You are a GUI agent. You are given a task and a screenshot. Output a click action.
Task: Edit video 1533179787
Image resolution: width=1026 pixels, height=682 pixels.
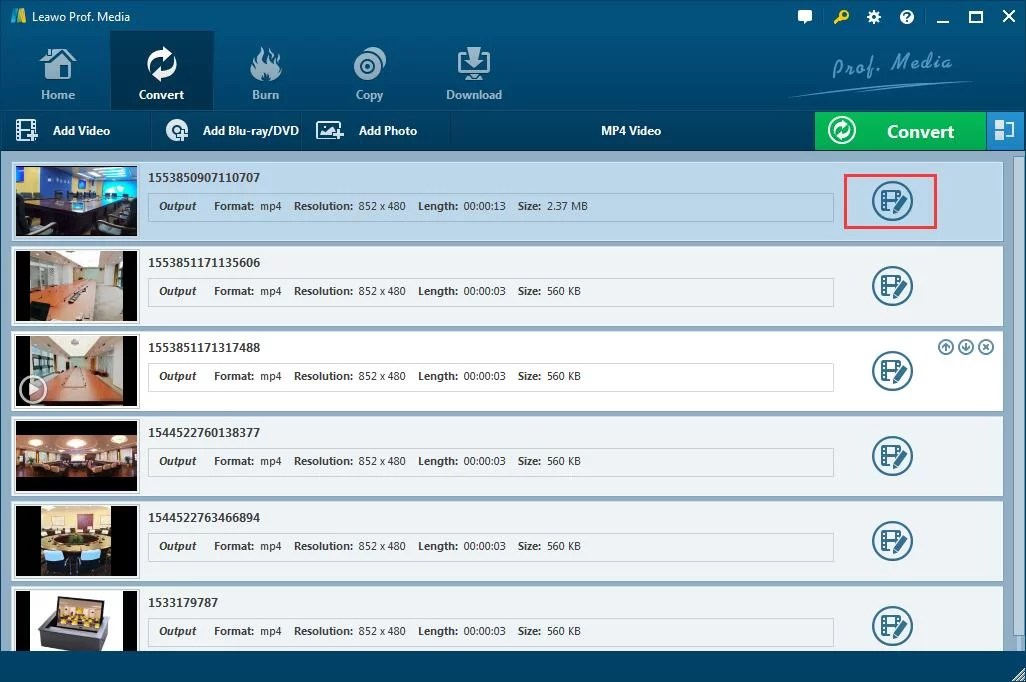click(x=892, y=626)
